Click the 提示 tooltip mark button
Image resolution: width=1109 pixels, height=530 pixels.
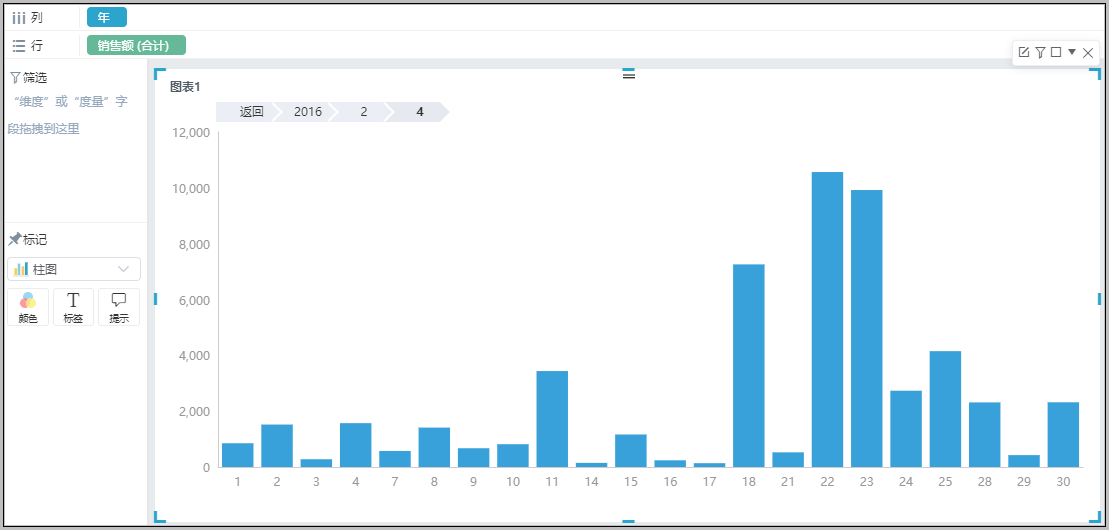(x=119, y=307)
